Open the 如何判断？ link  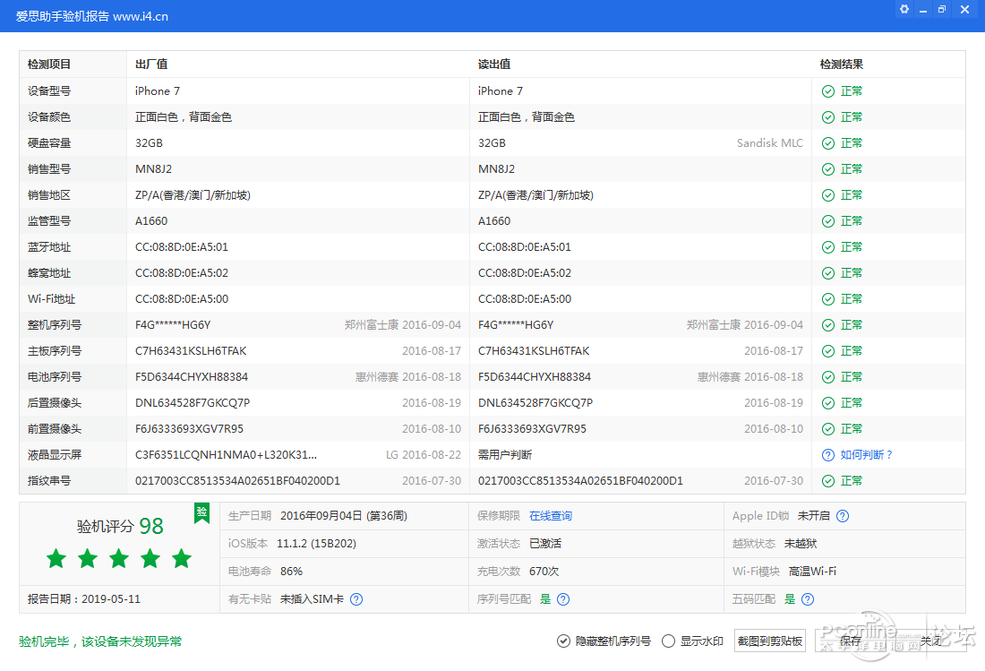click(866, 455)
